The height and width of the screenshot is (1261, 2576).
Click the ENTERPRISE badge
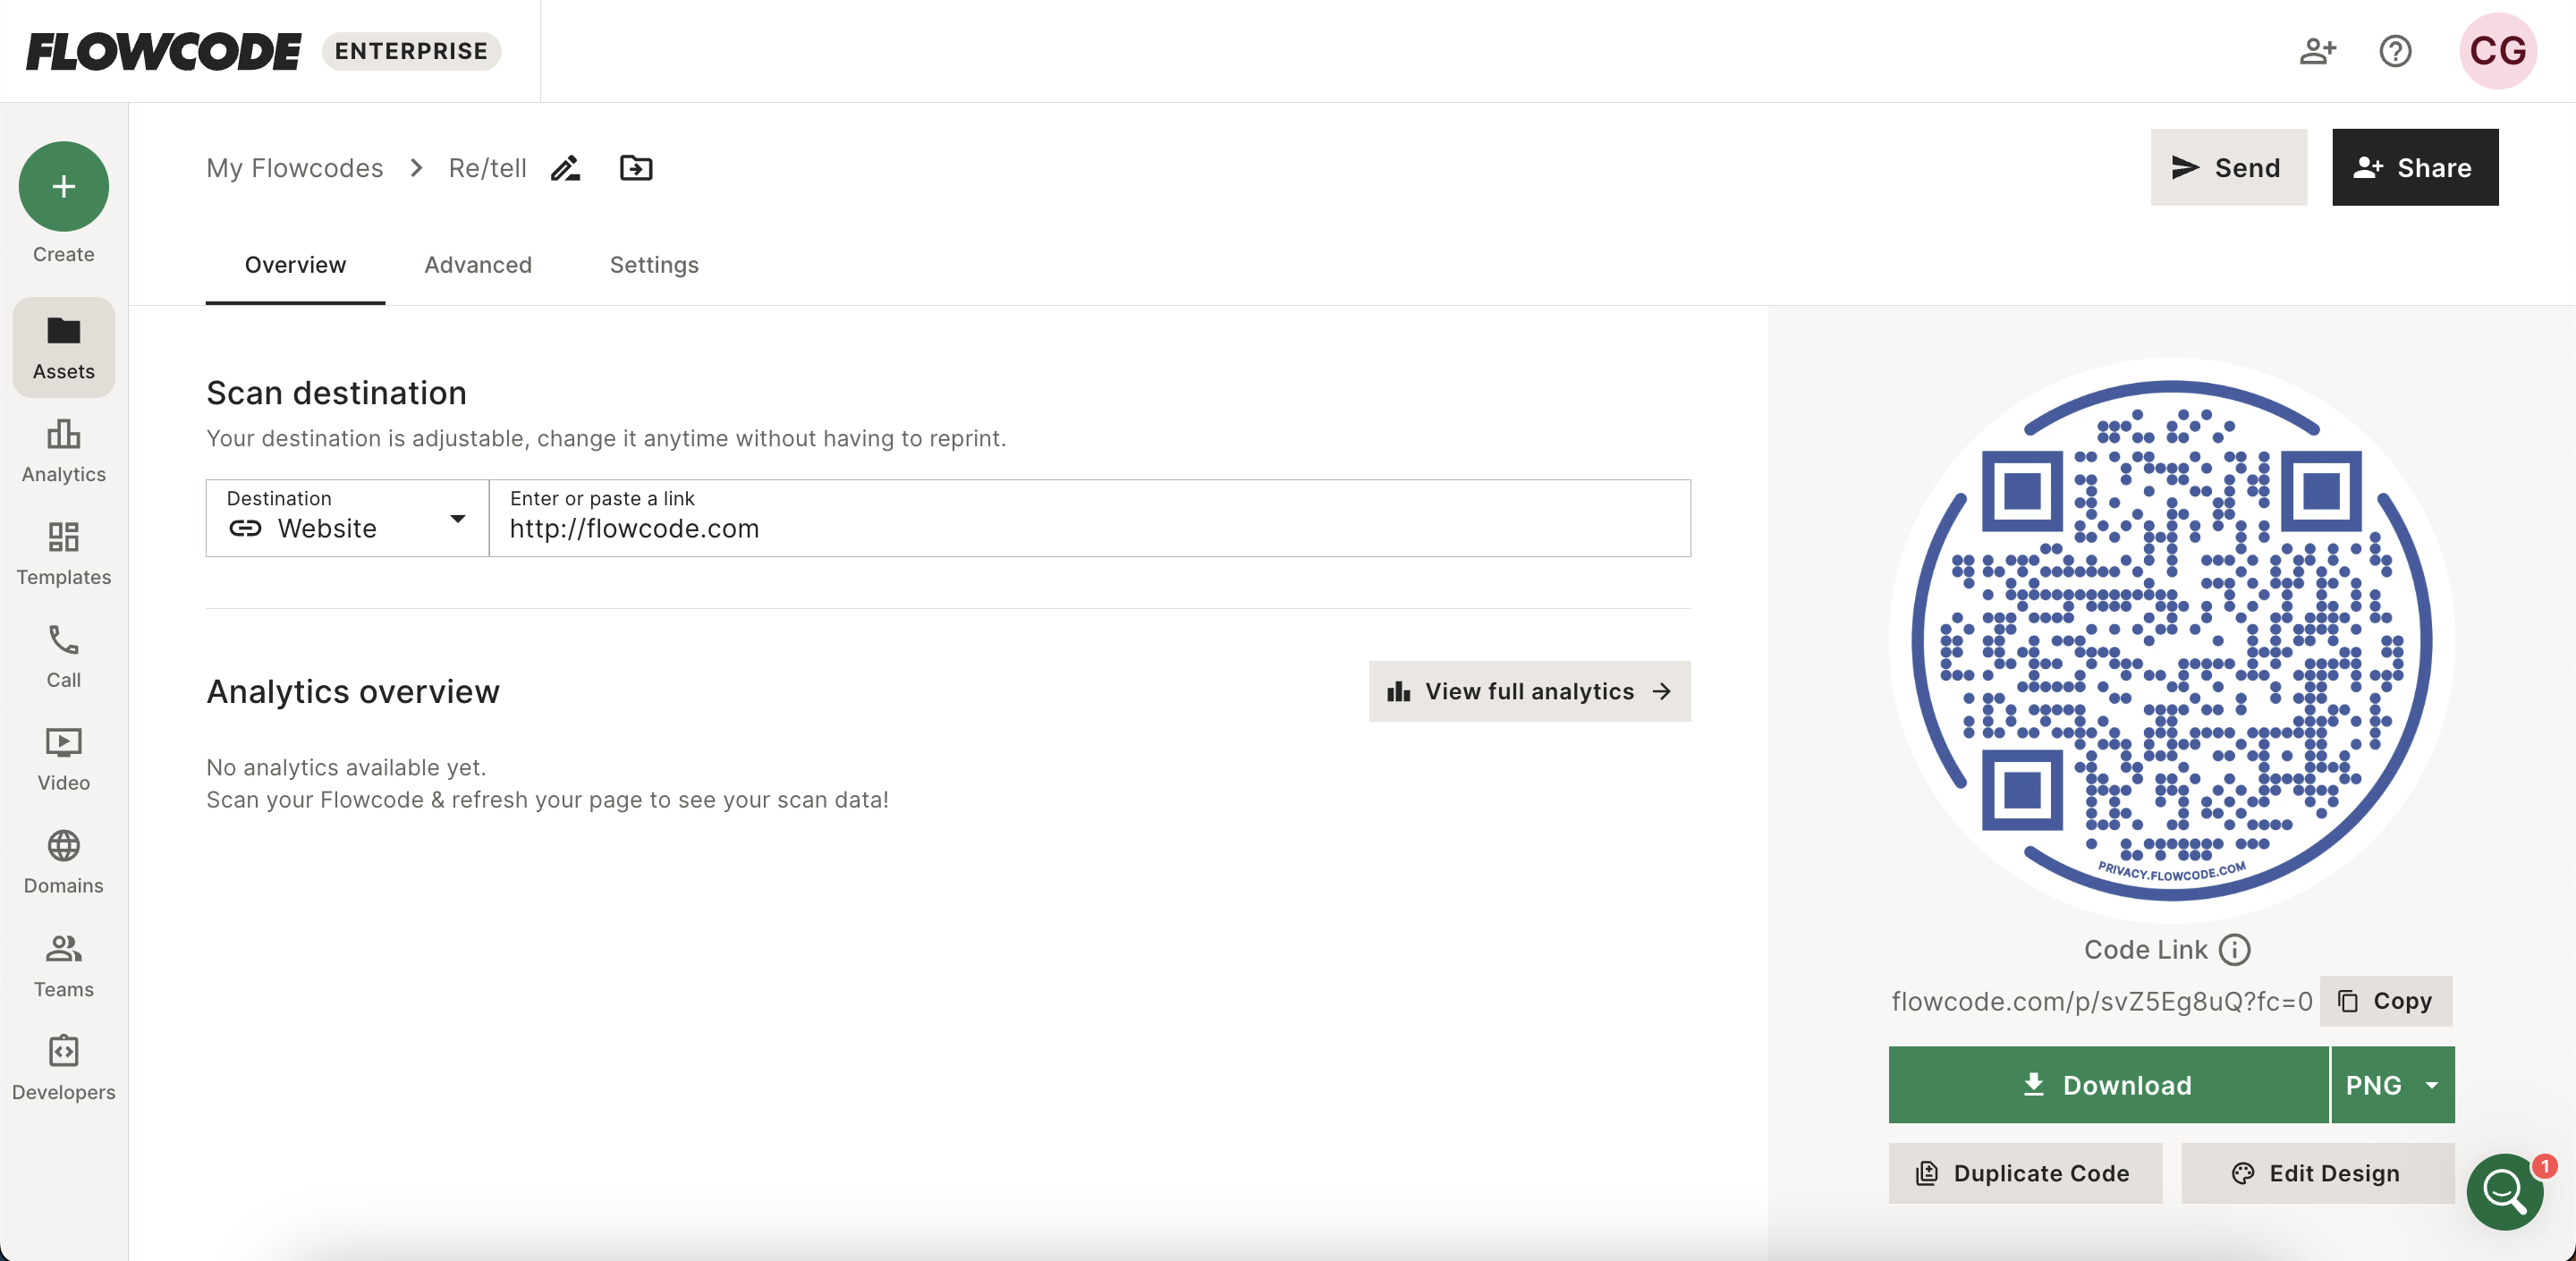click(x=411, y=51)
